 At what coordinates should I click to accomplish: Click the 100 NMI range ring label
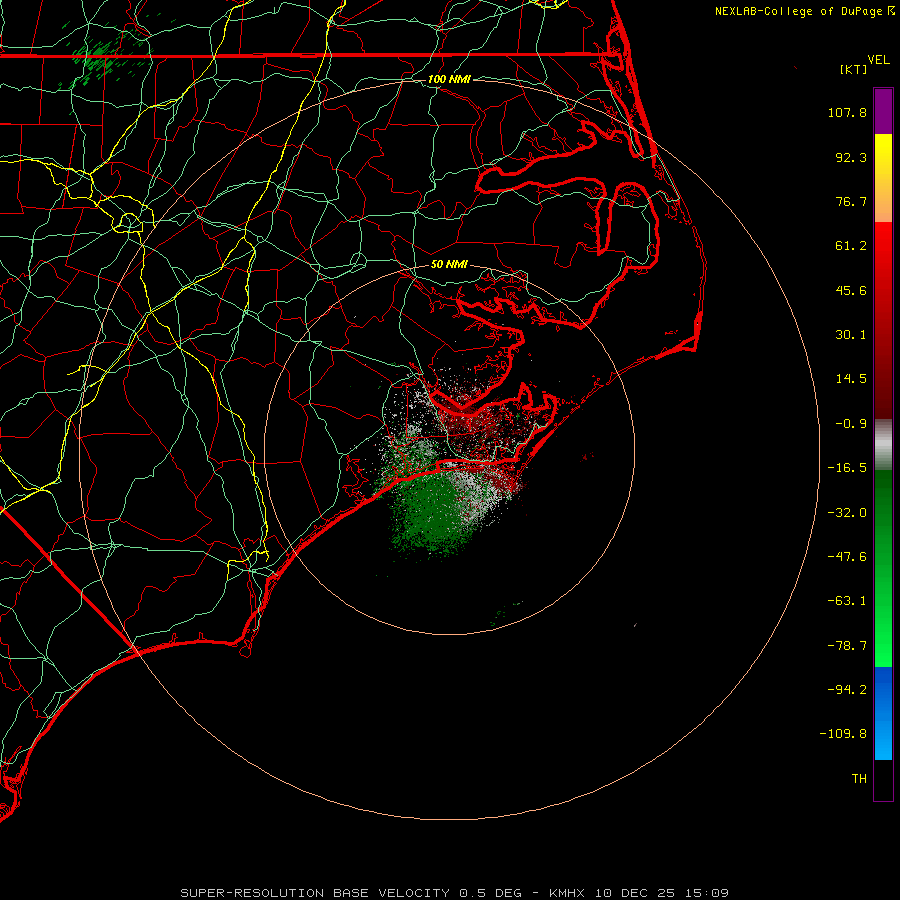(x=449, y=79)
